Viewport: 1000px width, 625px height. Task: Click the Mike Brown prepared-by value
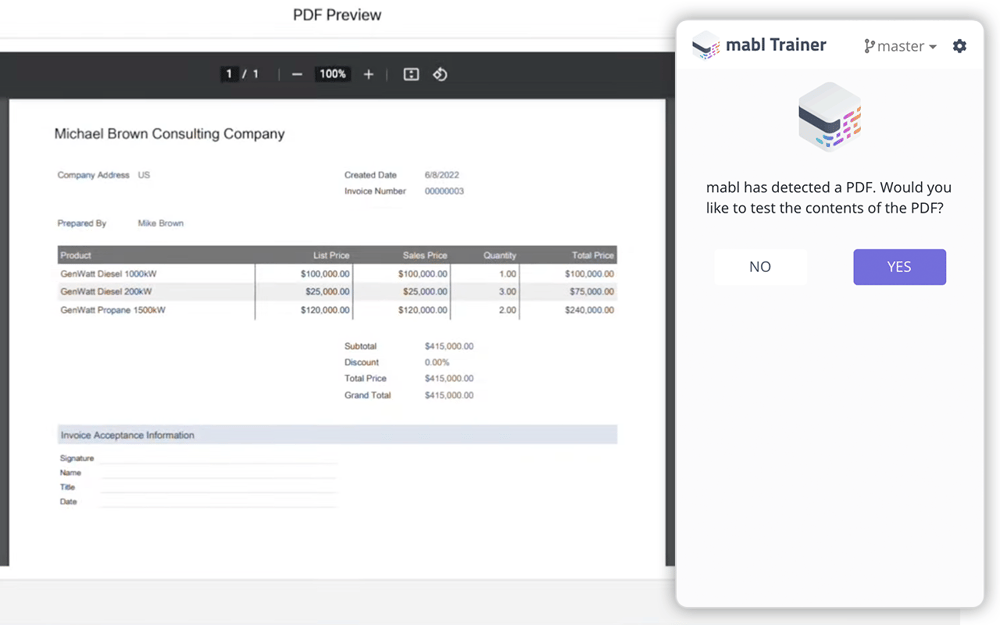point(161,223)
